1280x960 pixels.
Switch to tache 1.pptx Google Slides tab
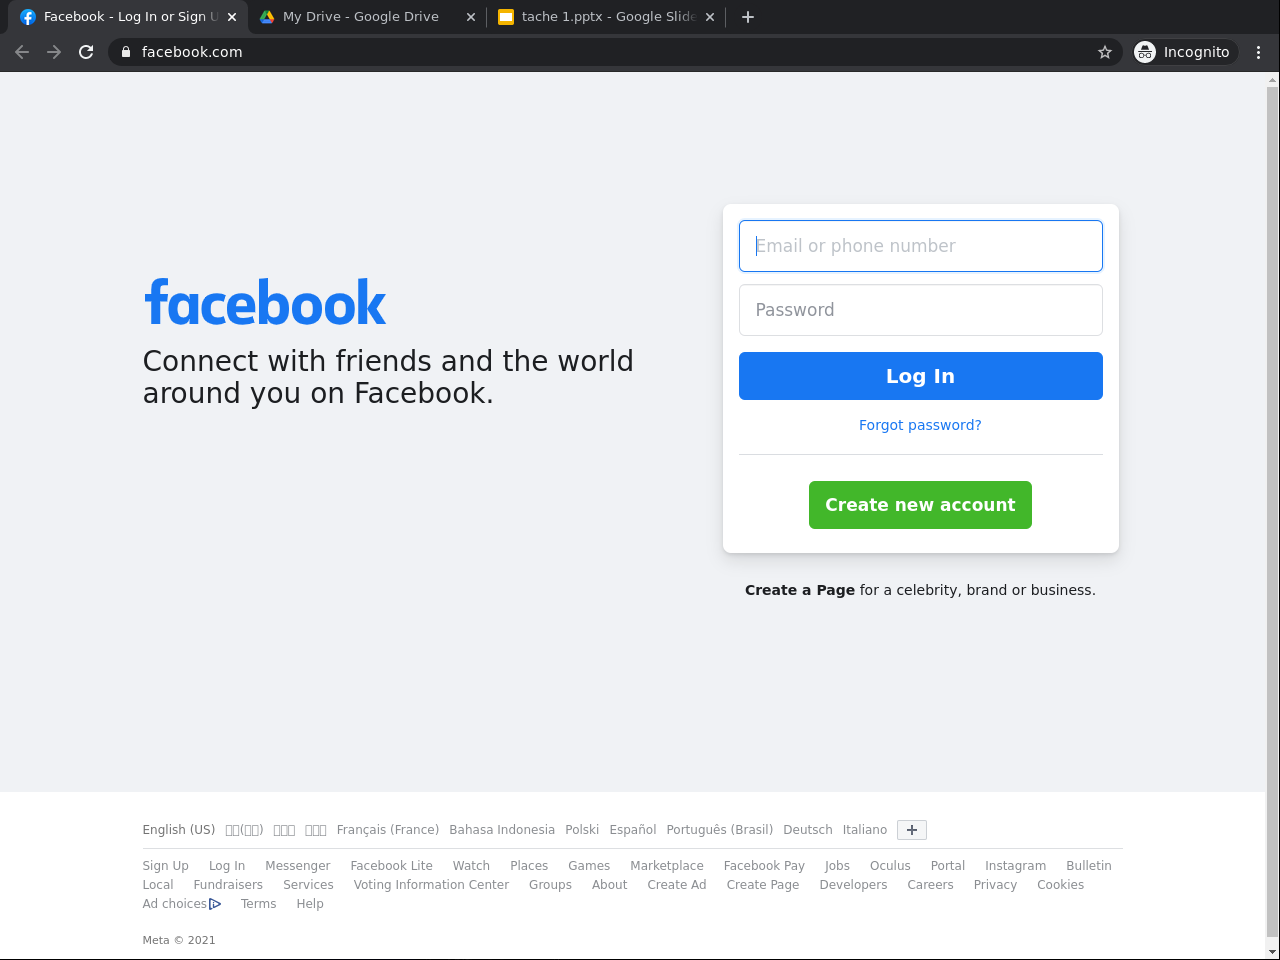606,17
